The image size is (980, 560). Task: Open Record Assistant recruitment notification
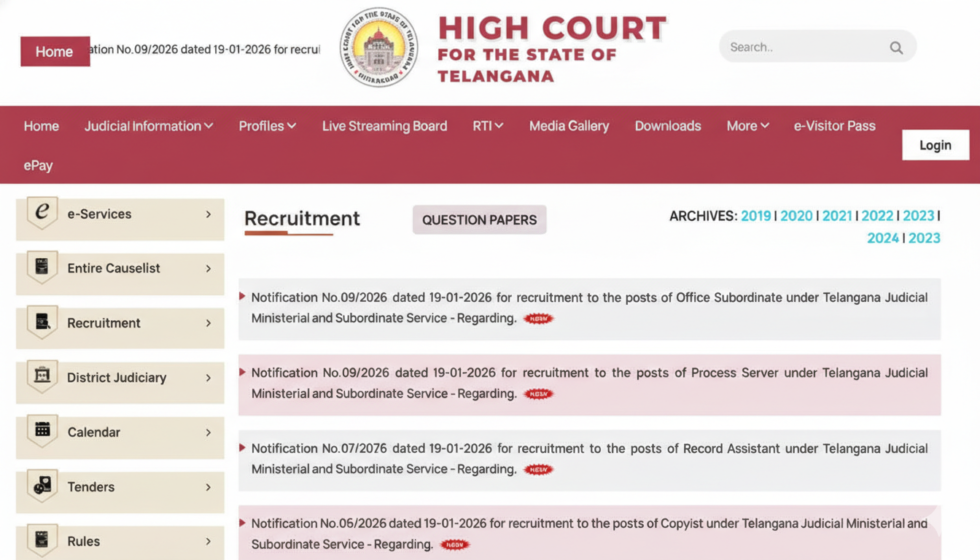589,459
